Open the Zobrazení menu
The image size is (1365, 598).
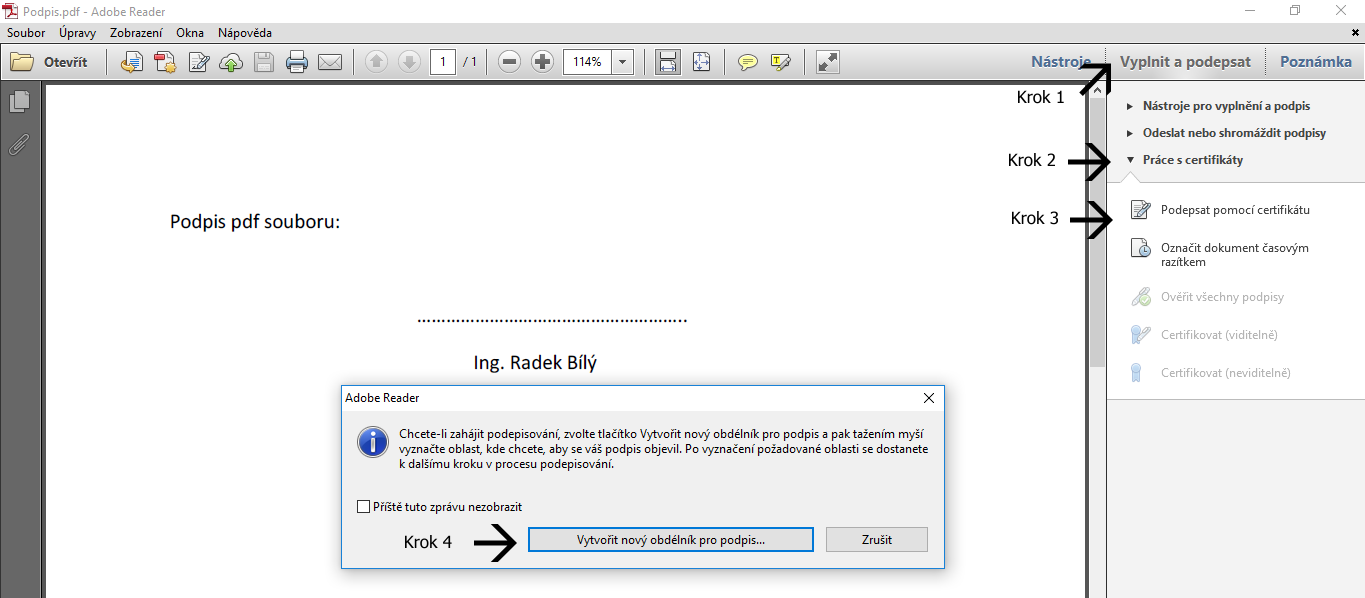tap(136, 33)
